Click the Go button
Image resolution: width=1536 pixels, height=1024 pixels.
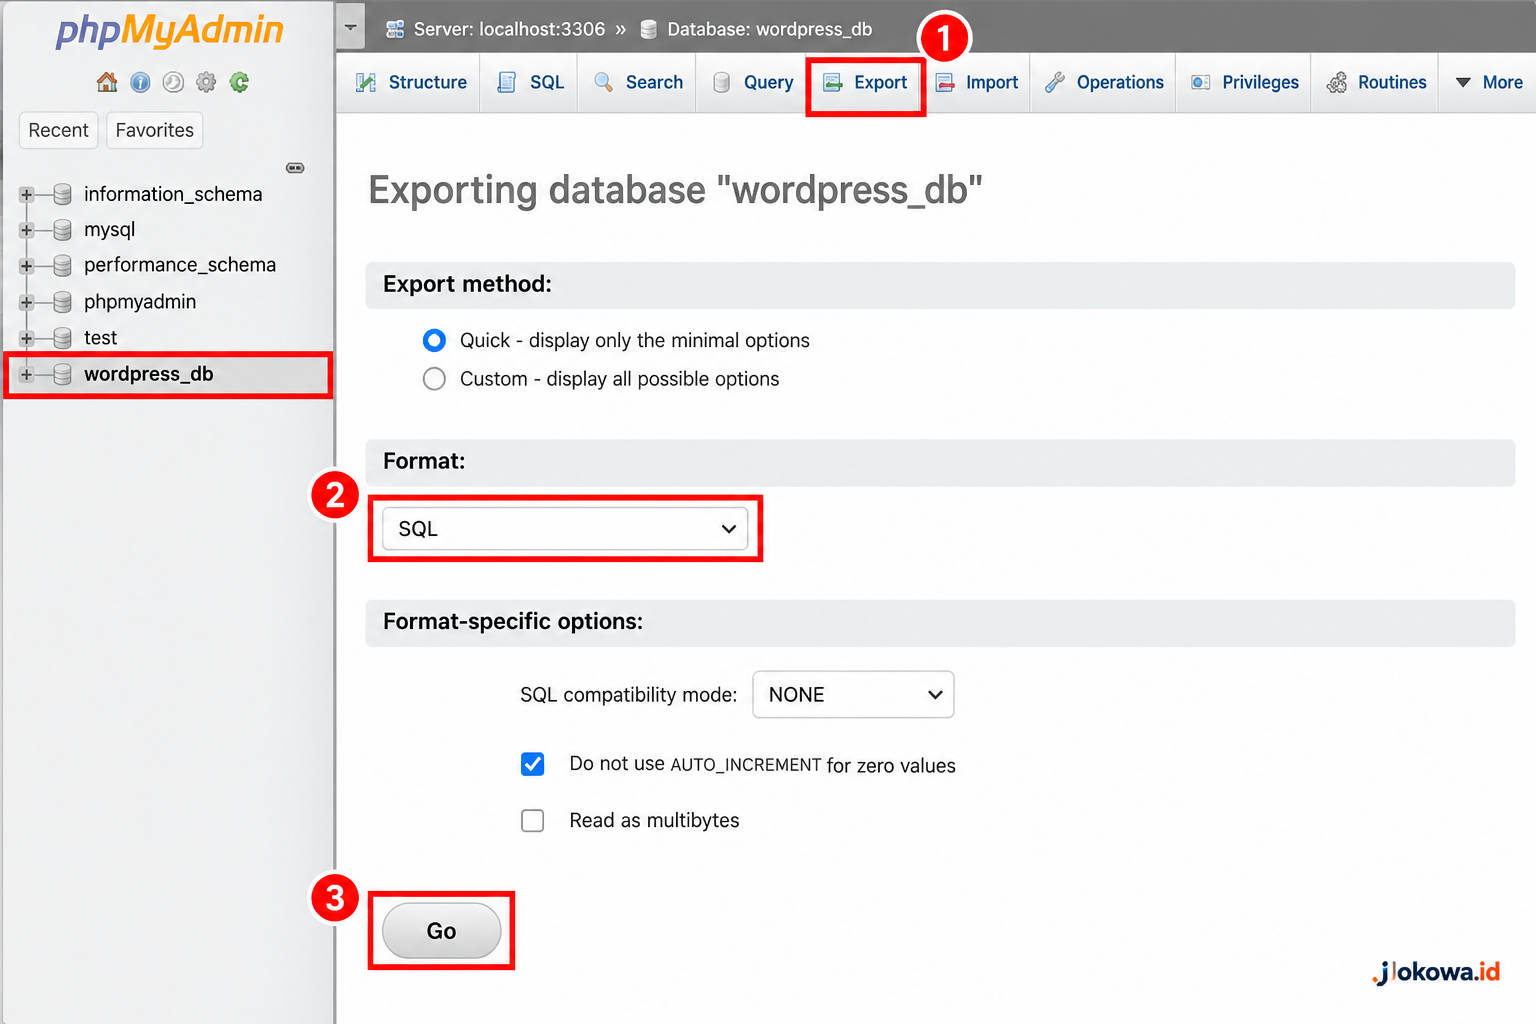441,931
